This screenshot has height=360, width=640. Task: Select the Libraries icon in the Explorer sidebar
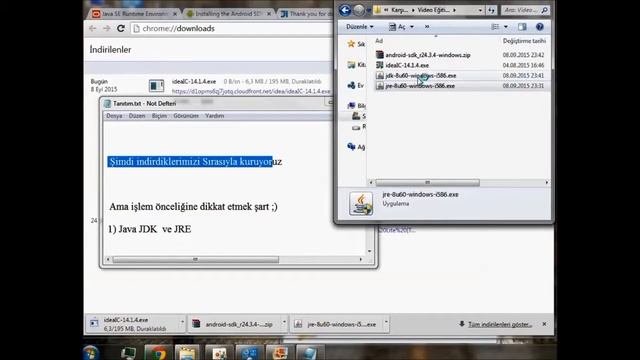(351, 64)
